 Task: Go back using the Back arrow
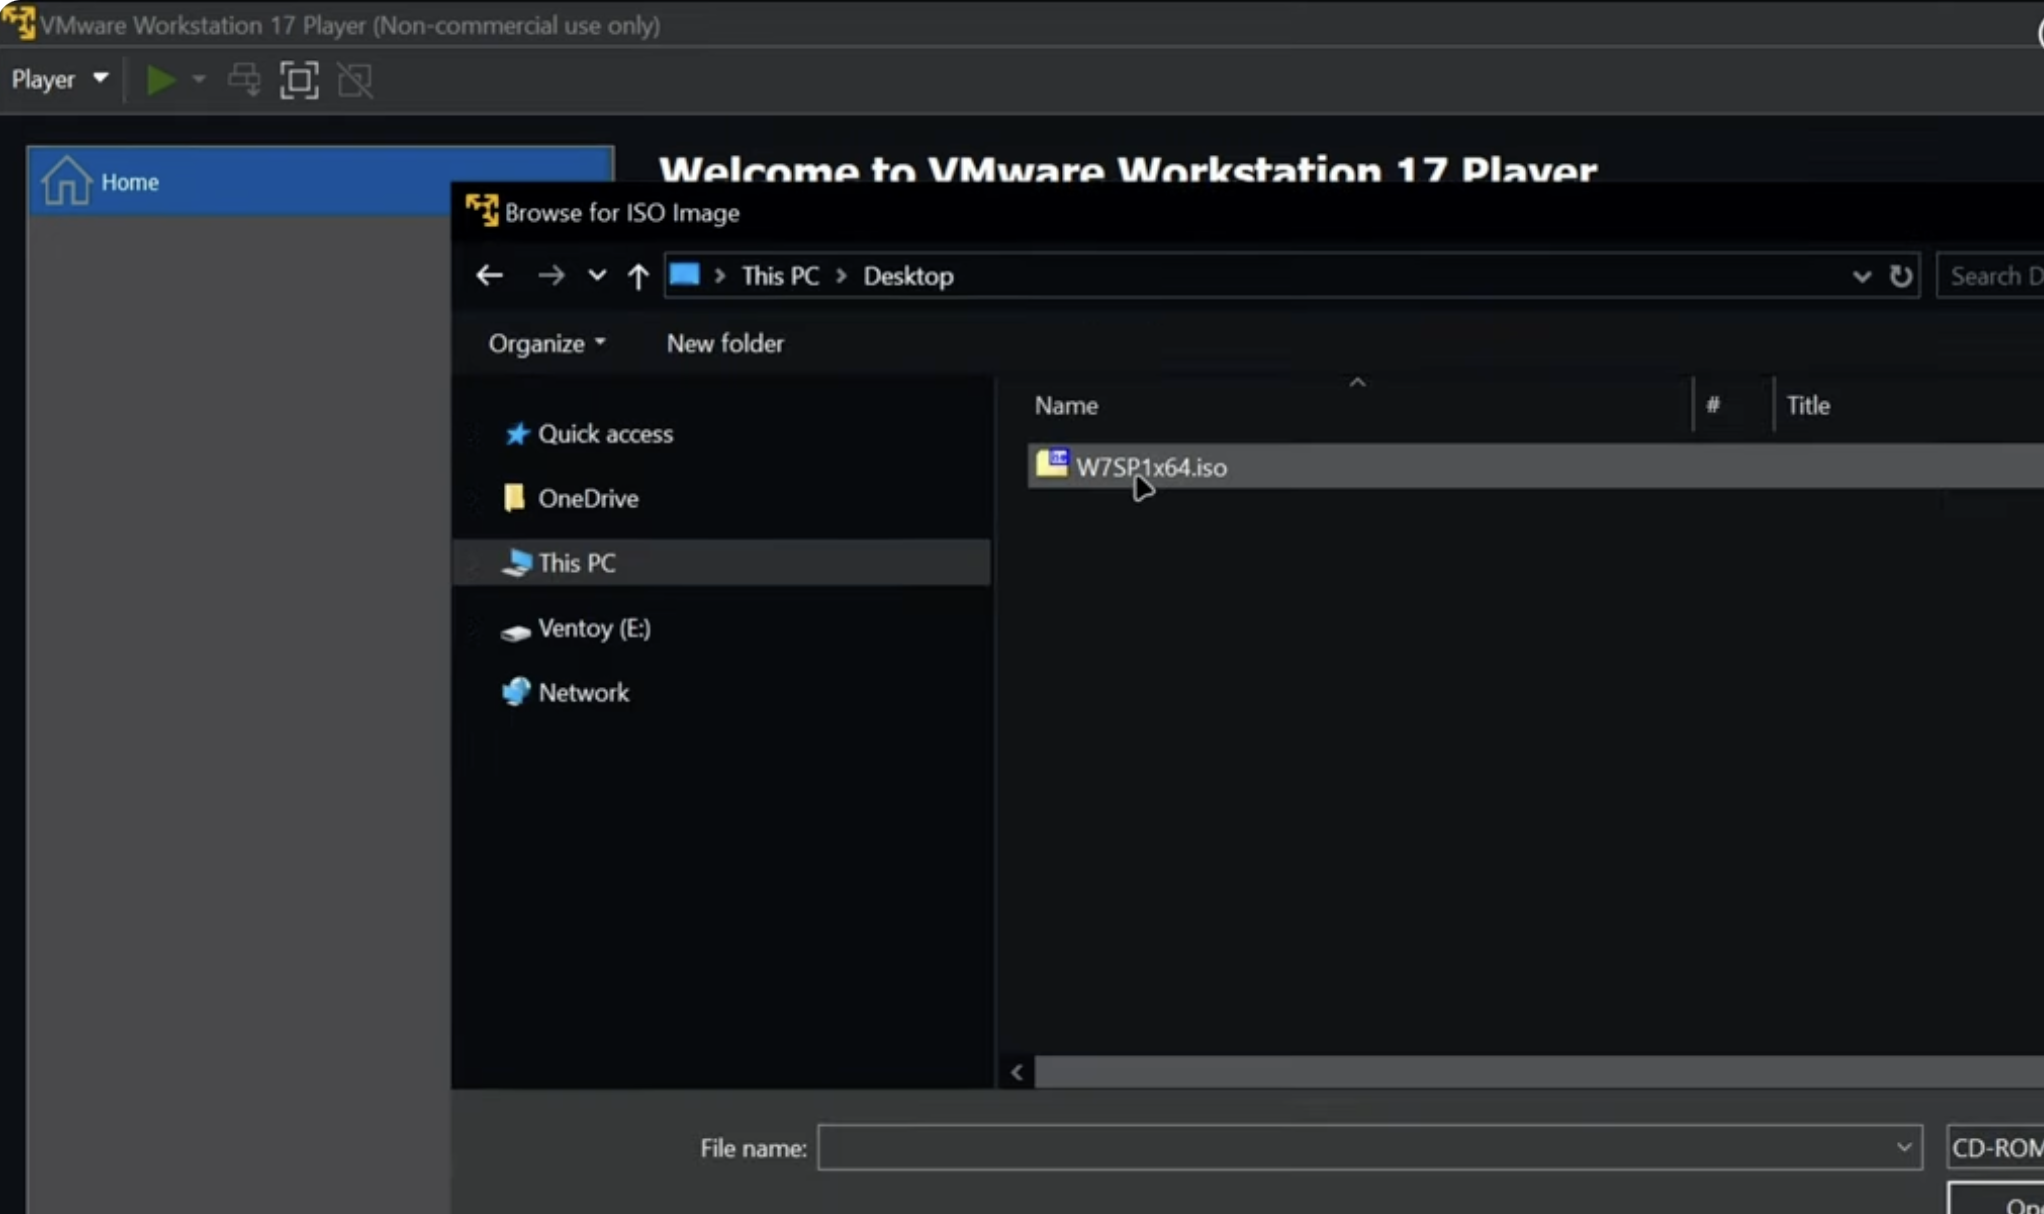pos(489,275)
